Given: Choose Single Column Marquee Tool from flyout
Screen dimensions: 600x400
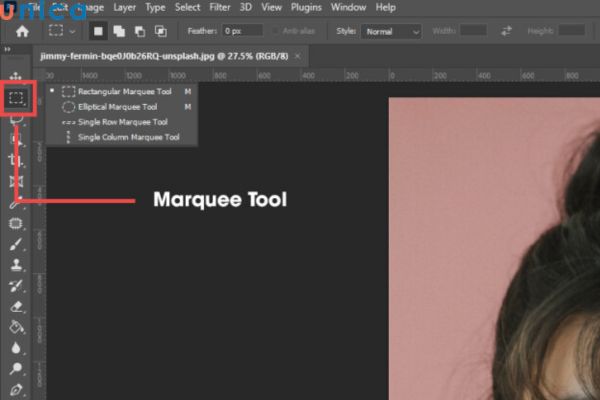Looking at the screenshot, I should point(128,136).
